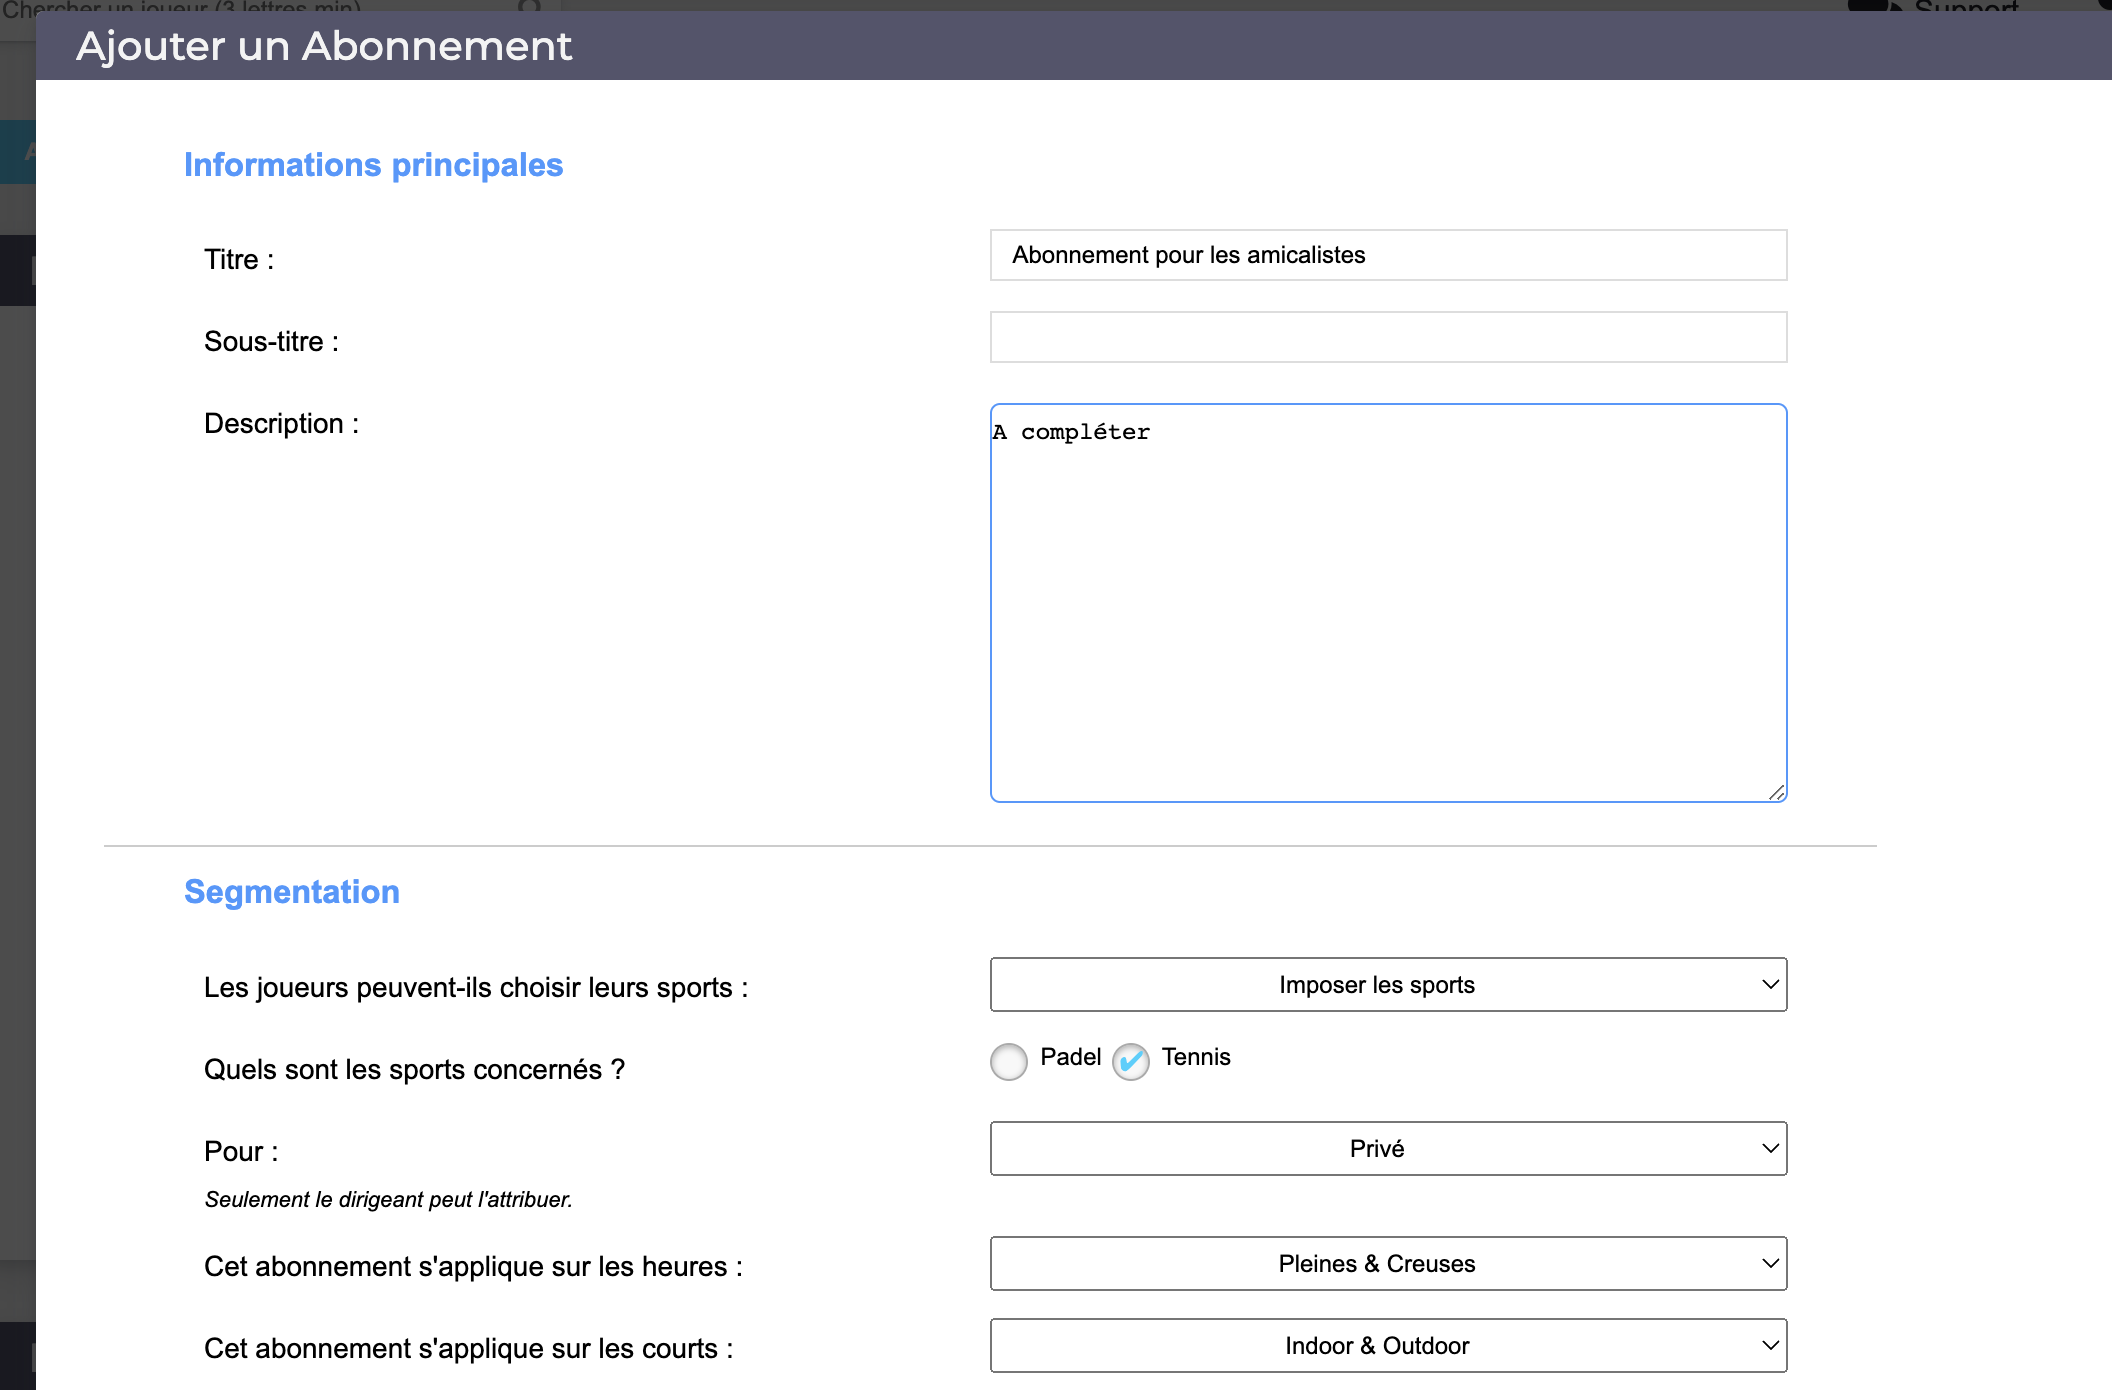The image size is (2112, 1390).
Task: Grab the Description textarea resize handle
Action: click(x=1776, y=792)
